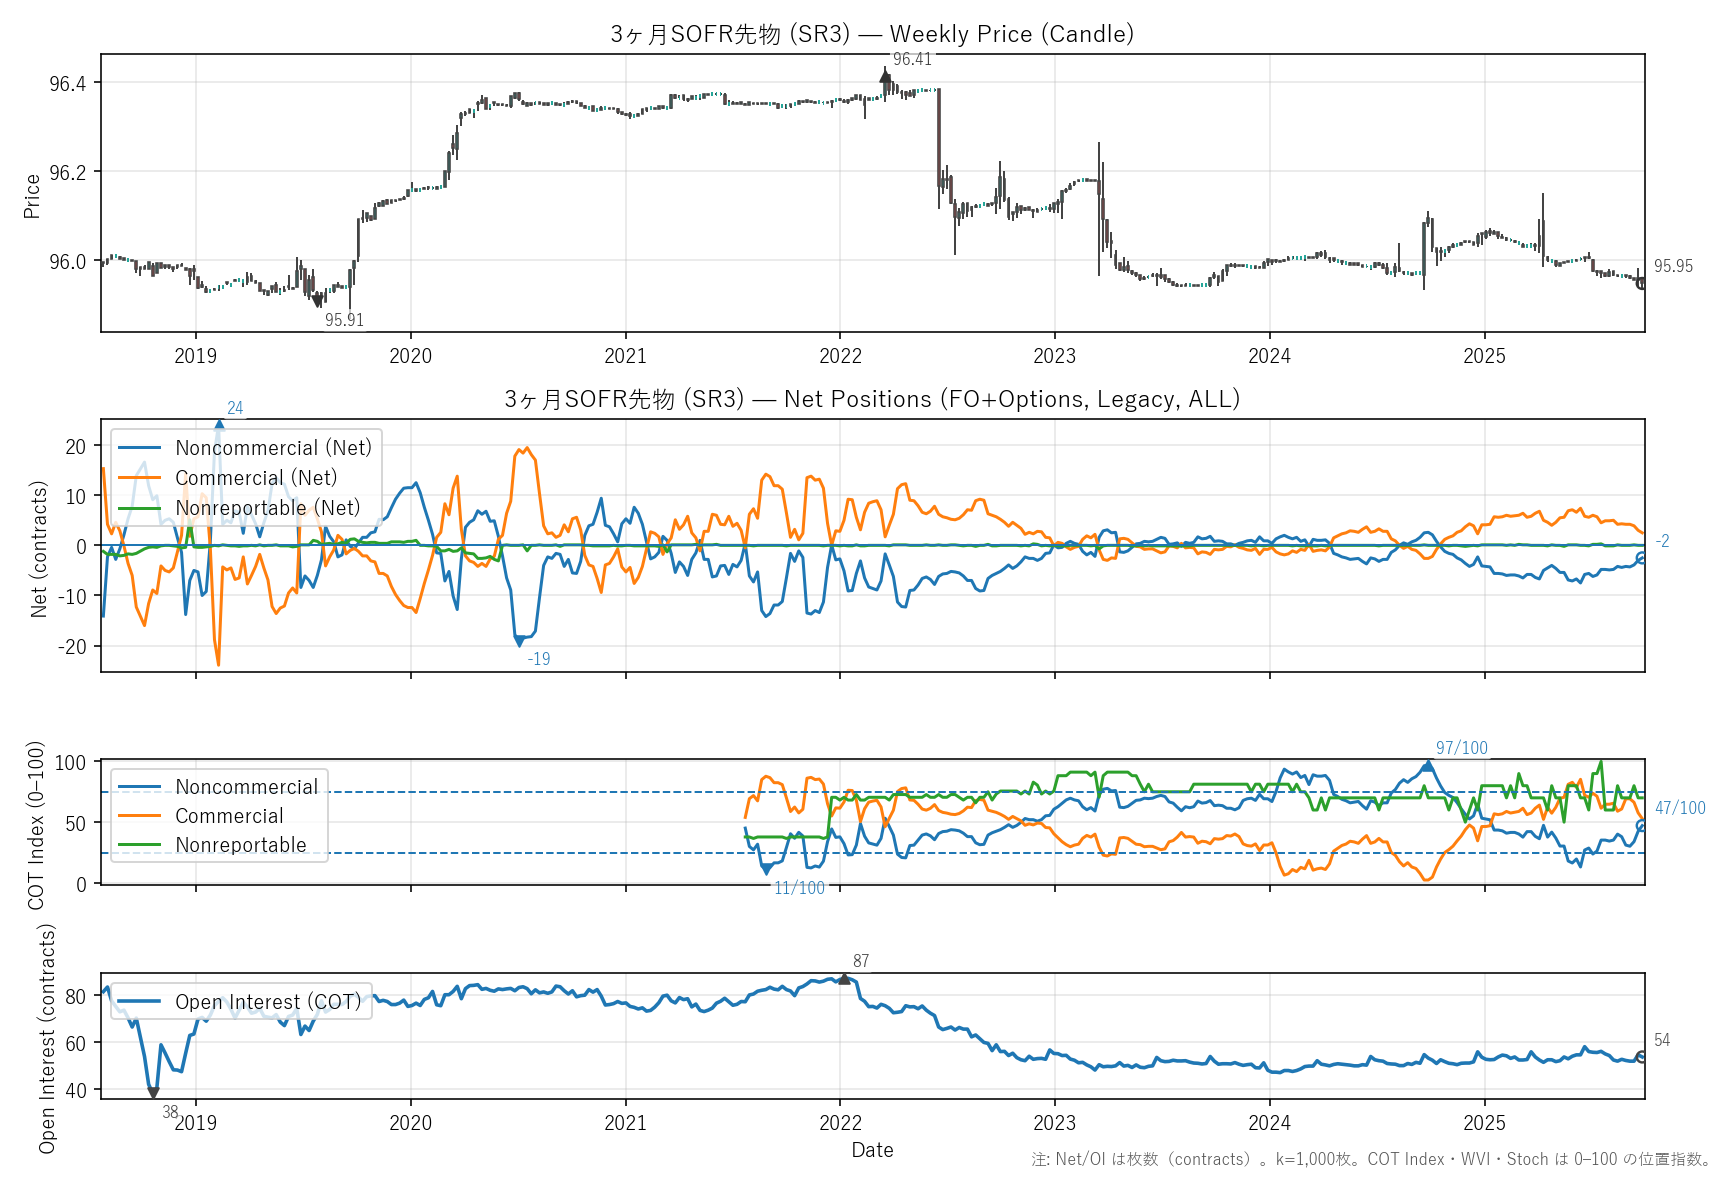Toggle the Noncommercial (Net) legend entry
Image resolution: width=1728 pixels, height=1180 pixels.
coord(273,448)
